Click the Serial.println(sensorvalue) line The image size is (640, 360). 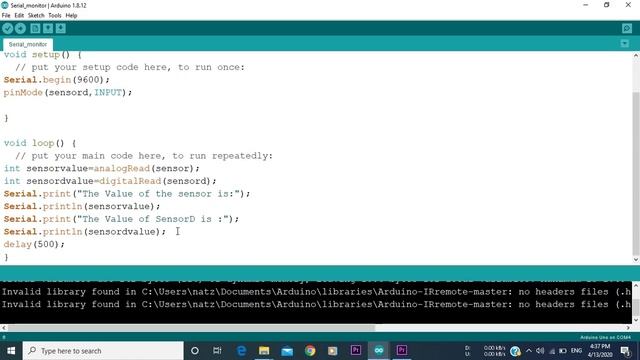(82, 206)
